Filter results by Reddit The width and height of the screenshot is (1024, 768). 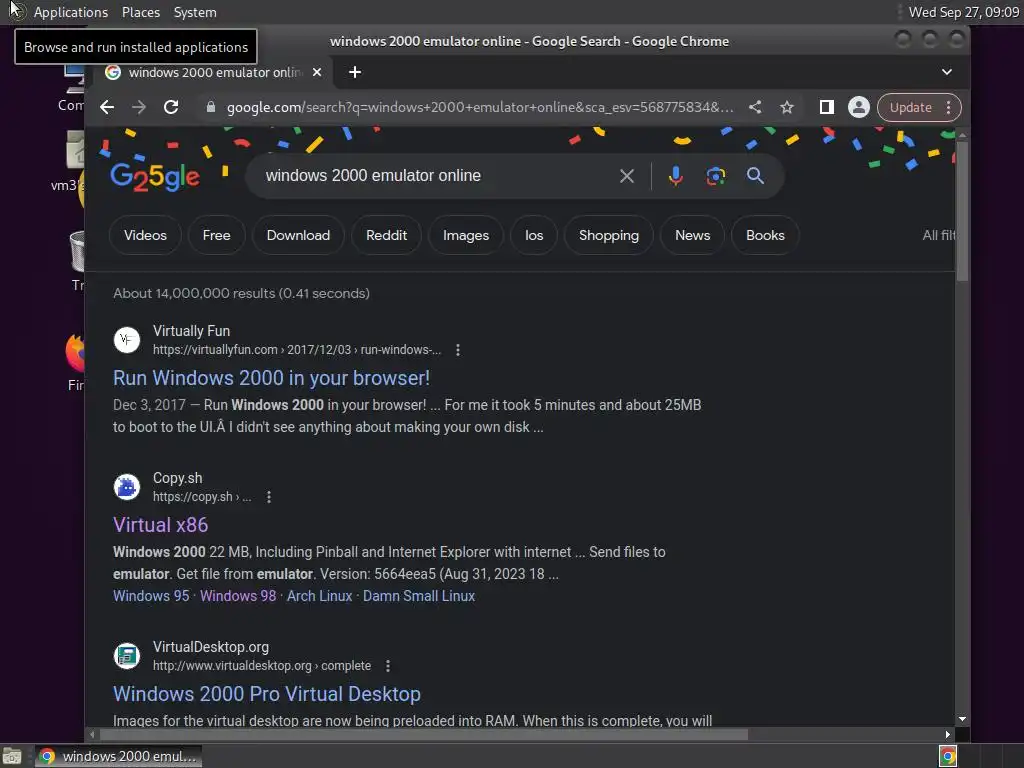[x=387, y=235]
